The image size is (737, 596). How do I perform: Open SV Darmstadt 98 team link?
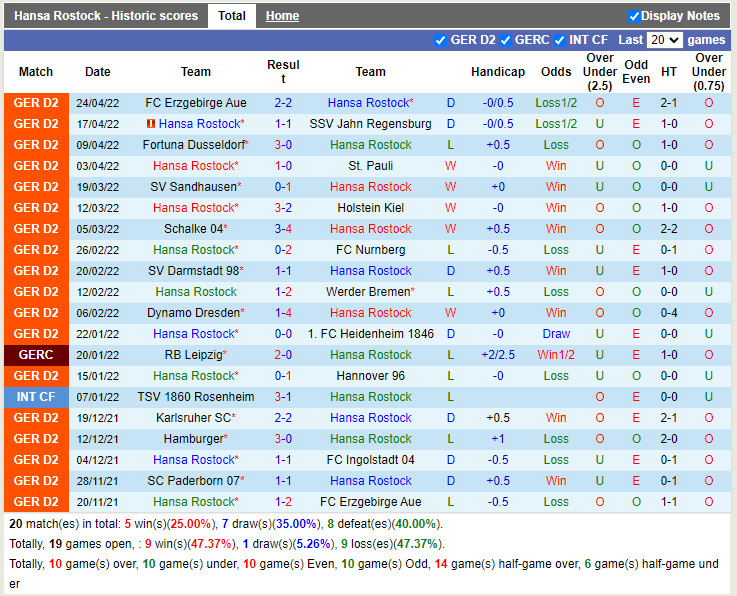coord(193,271)
